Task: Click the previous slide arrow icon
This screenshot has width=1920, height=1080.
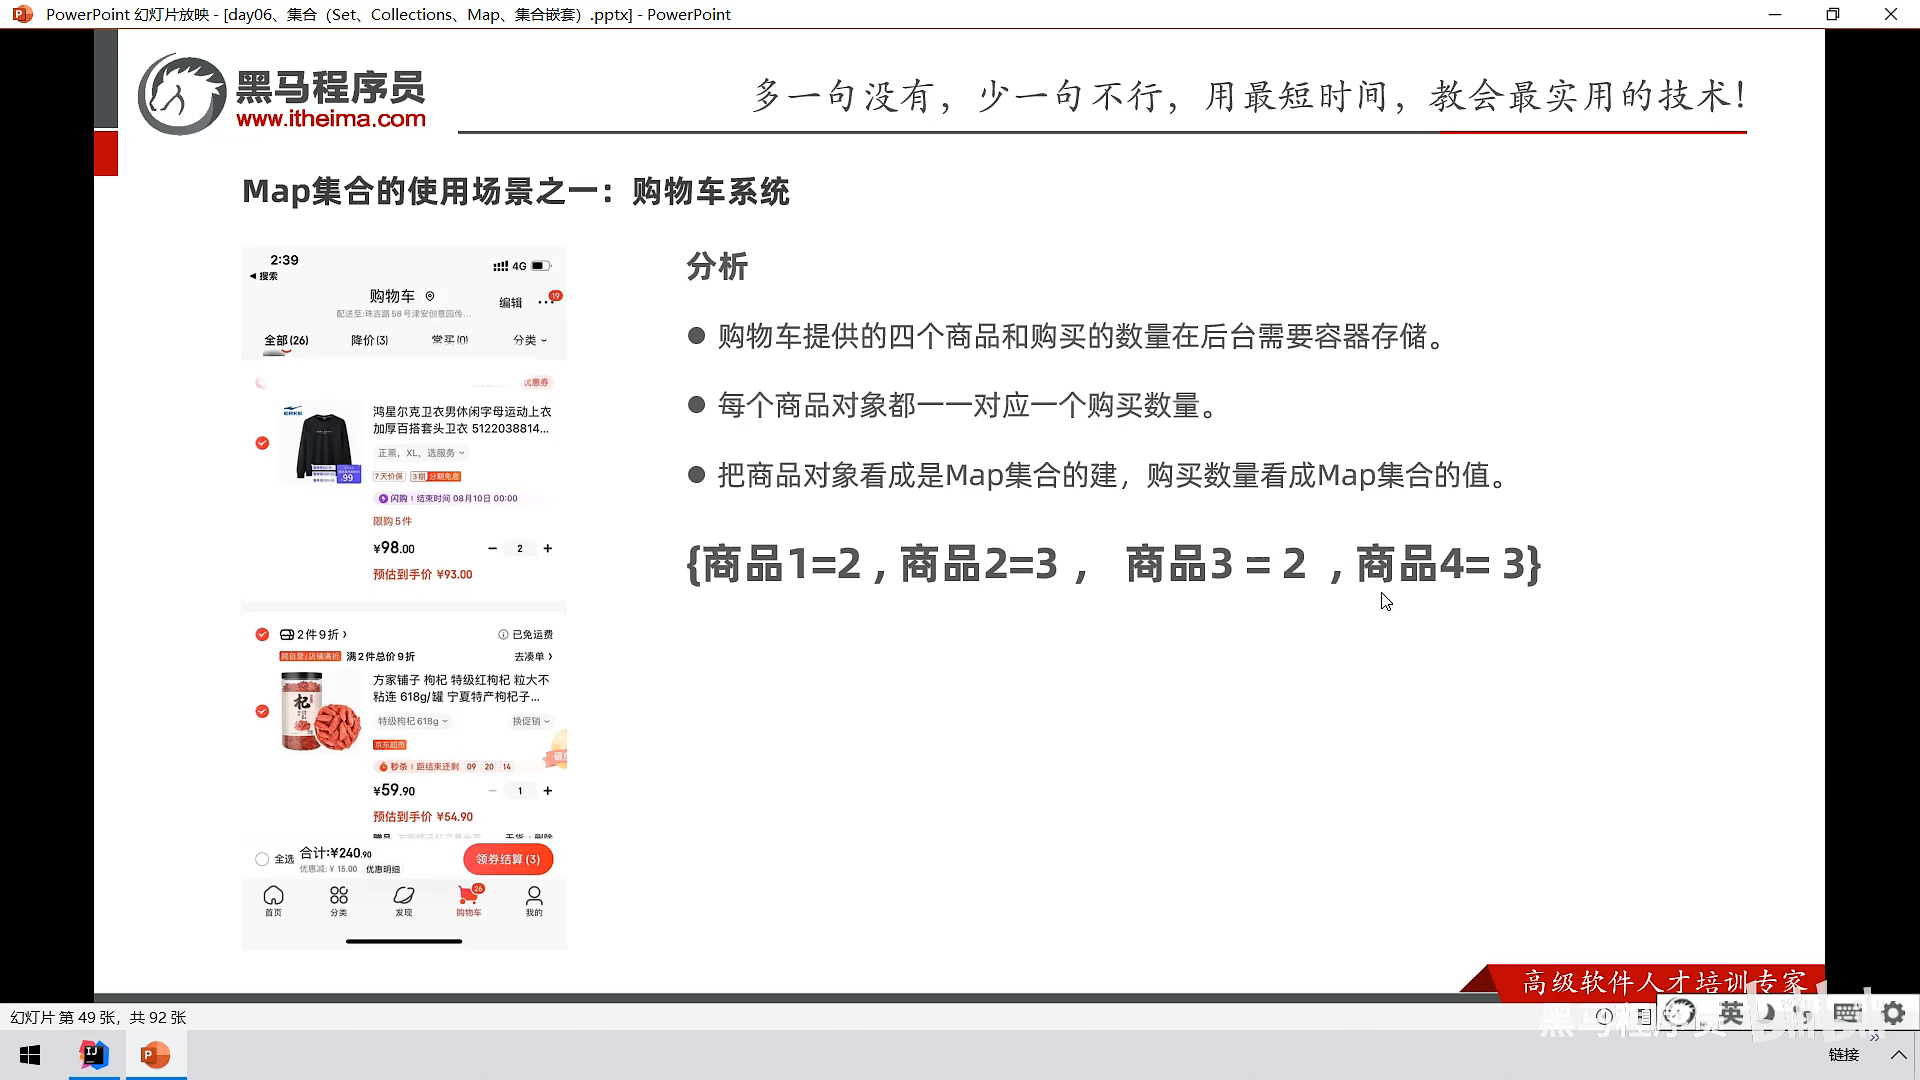Action: 1604,1016
